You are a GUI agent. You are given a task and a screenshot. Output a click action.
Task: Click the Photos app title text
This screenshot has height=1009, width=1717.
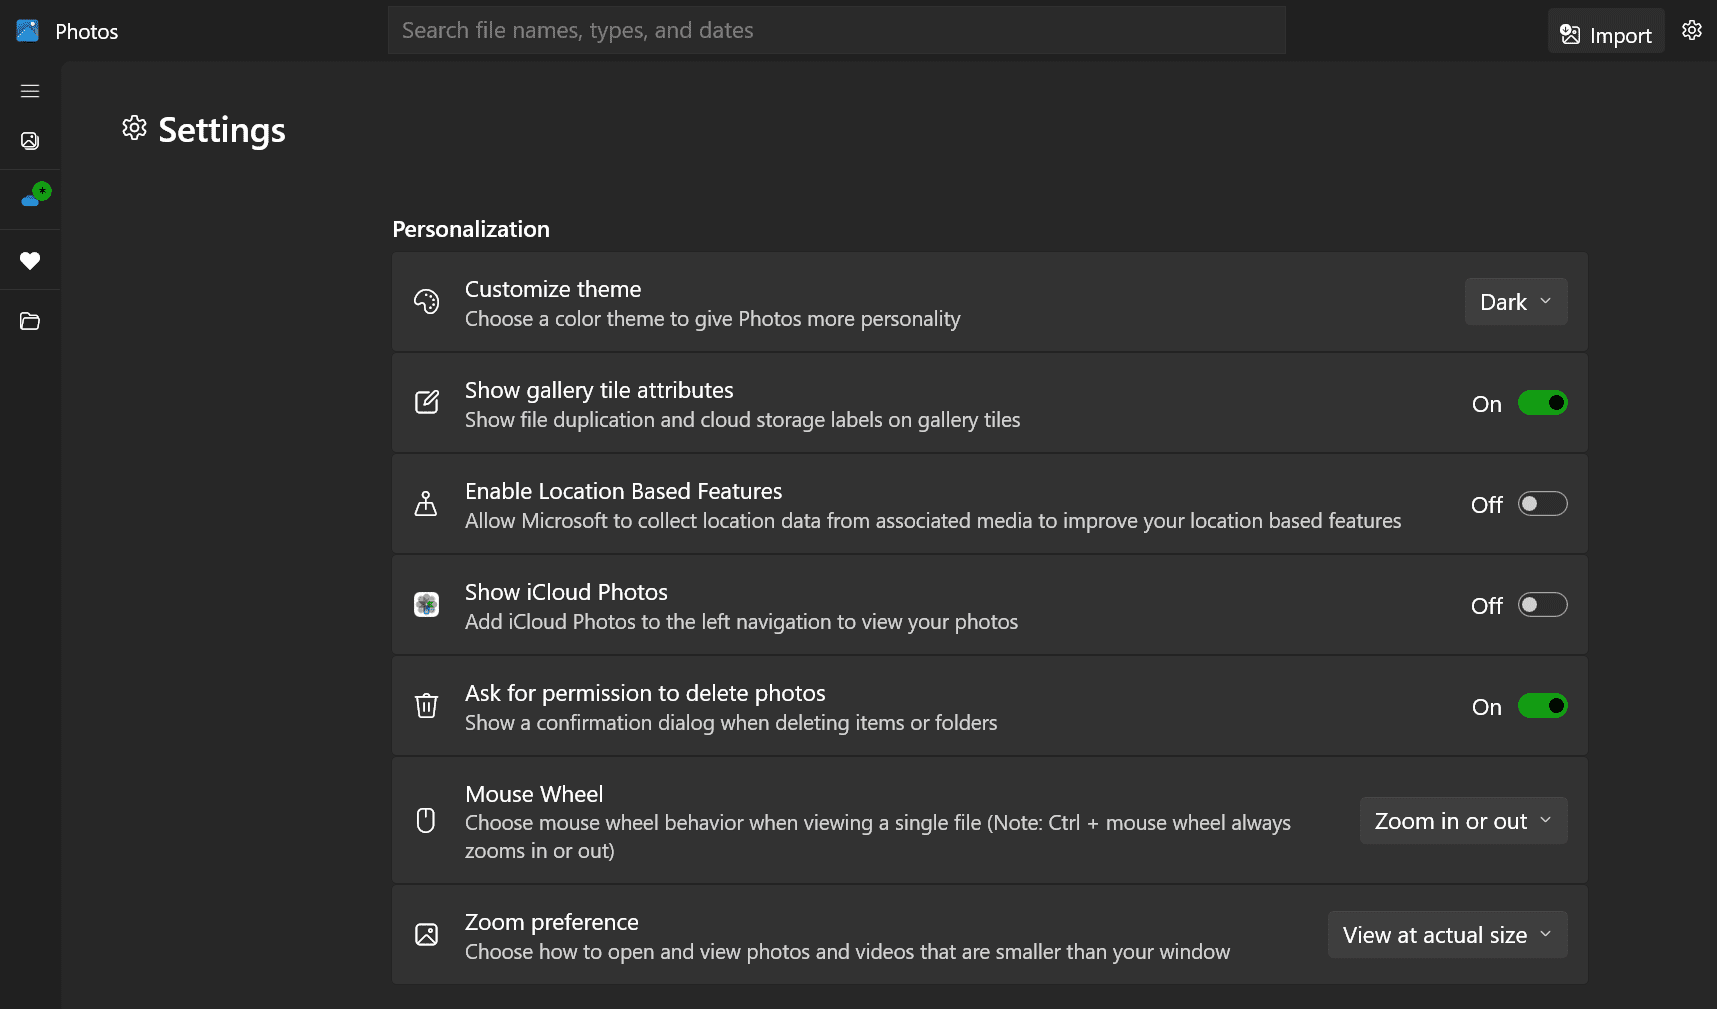pos(87,32)
